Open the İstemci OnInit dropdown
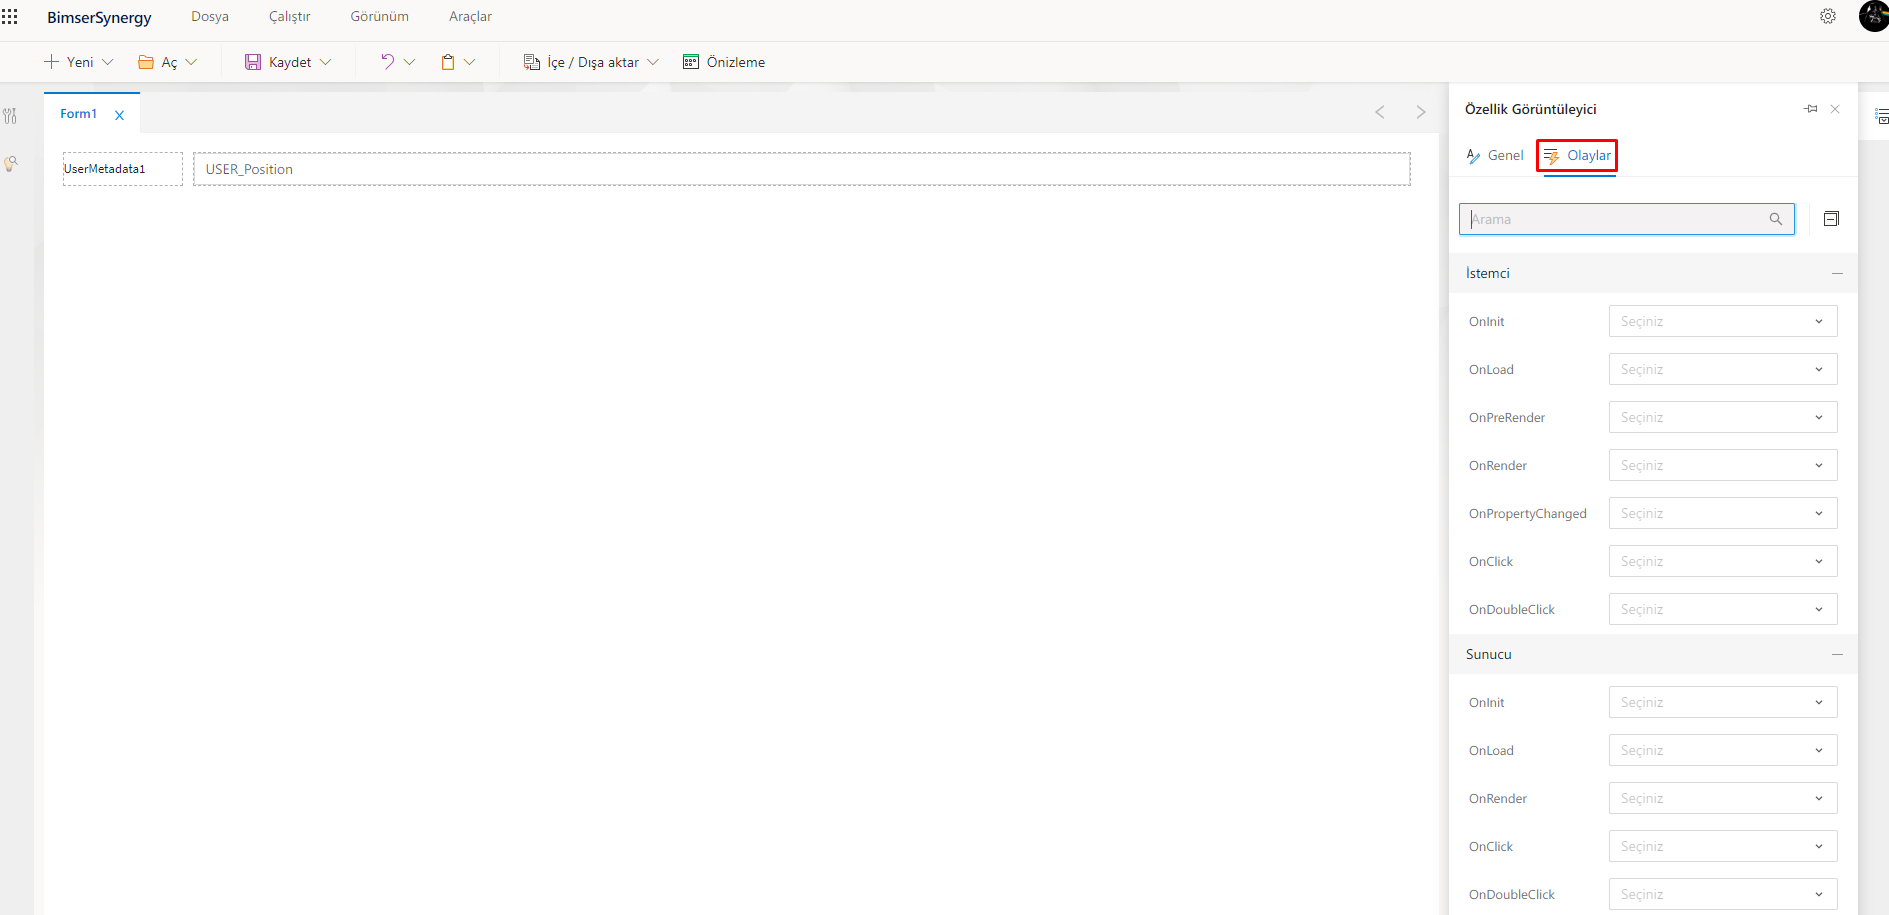The width and height of the screenshot is (1889, 915). point(1723,321)
